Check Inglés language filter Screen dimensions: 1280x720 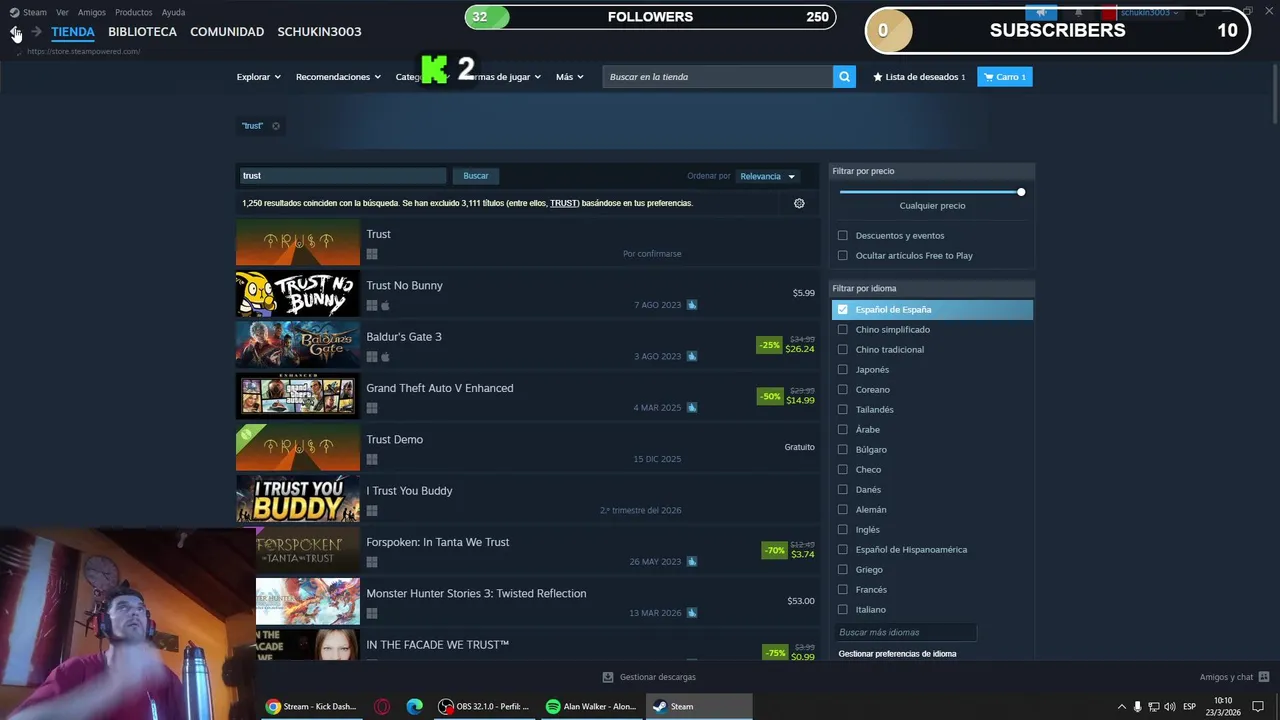click(843, 530)
